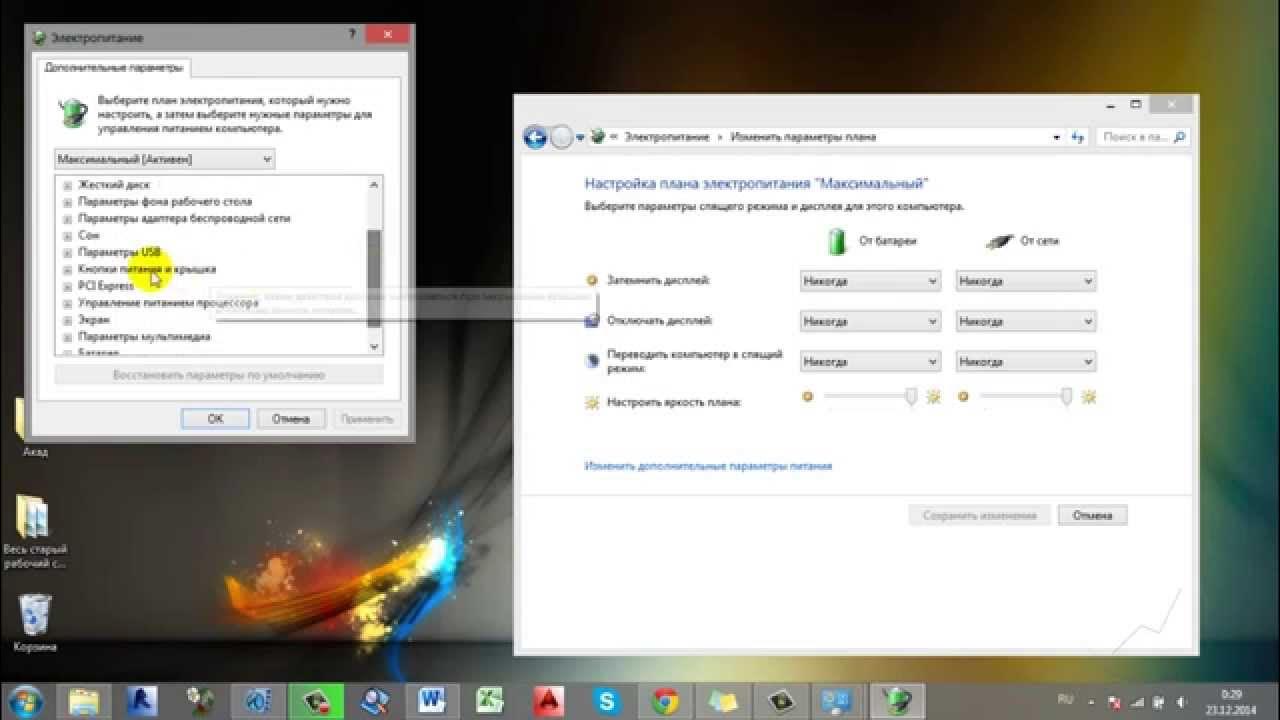Viewport: 1280px width, 720px height.
Task: Open sleep mode battery dropdown
Action: point(871,362)
